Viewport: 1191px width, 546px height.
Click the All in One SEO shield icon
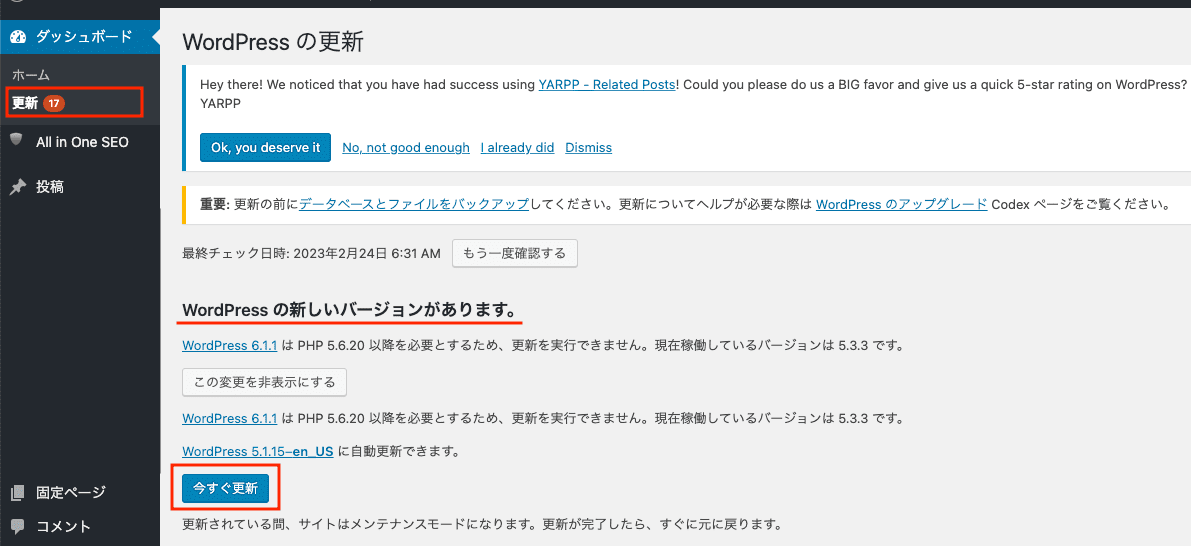[x=17, y=140]
